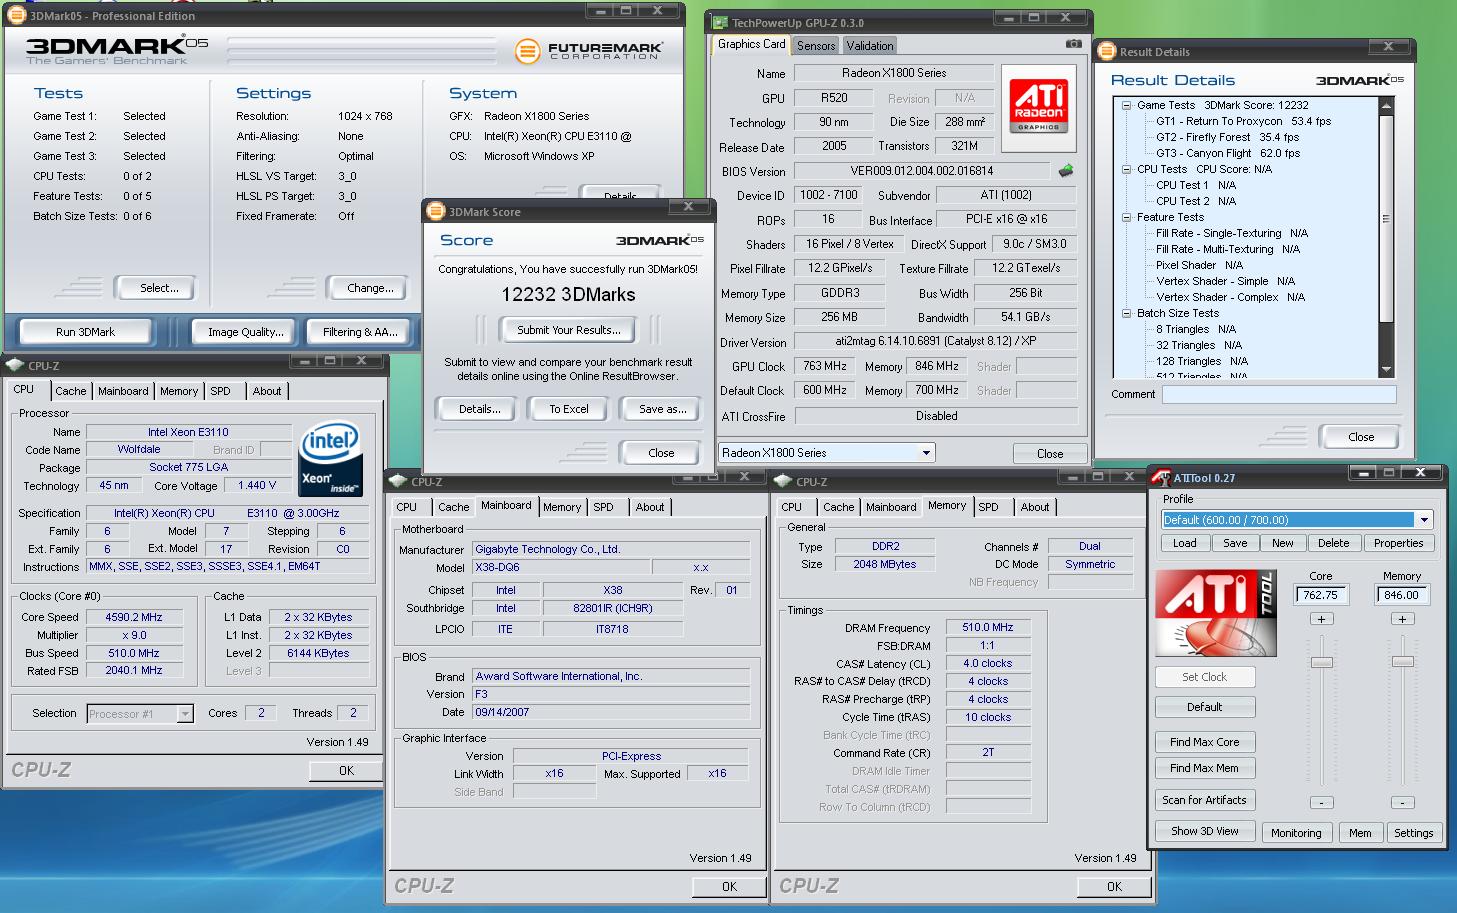Click Find Max Core in ATITool
The width and height of the screenshot is (1457, 913).
[1204, 742]
